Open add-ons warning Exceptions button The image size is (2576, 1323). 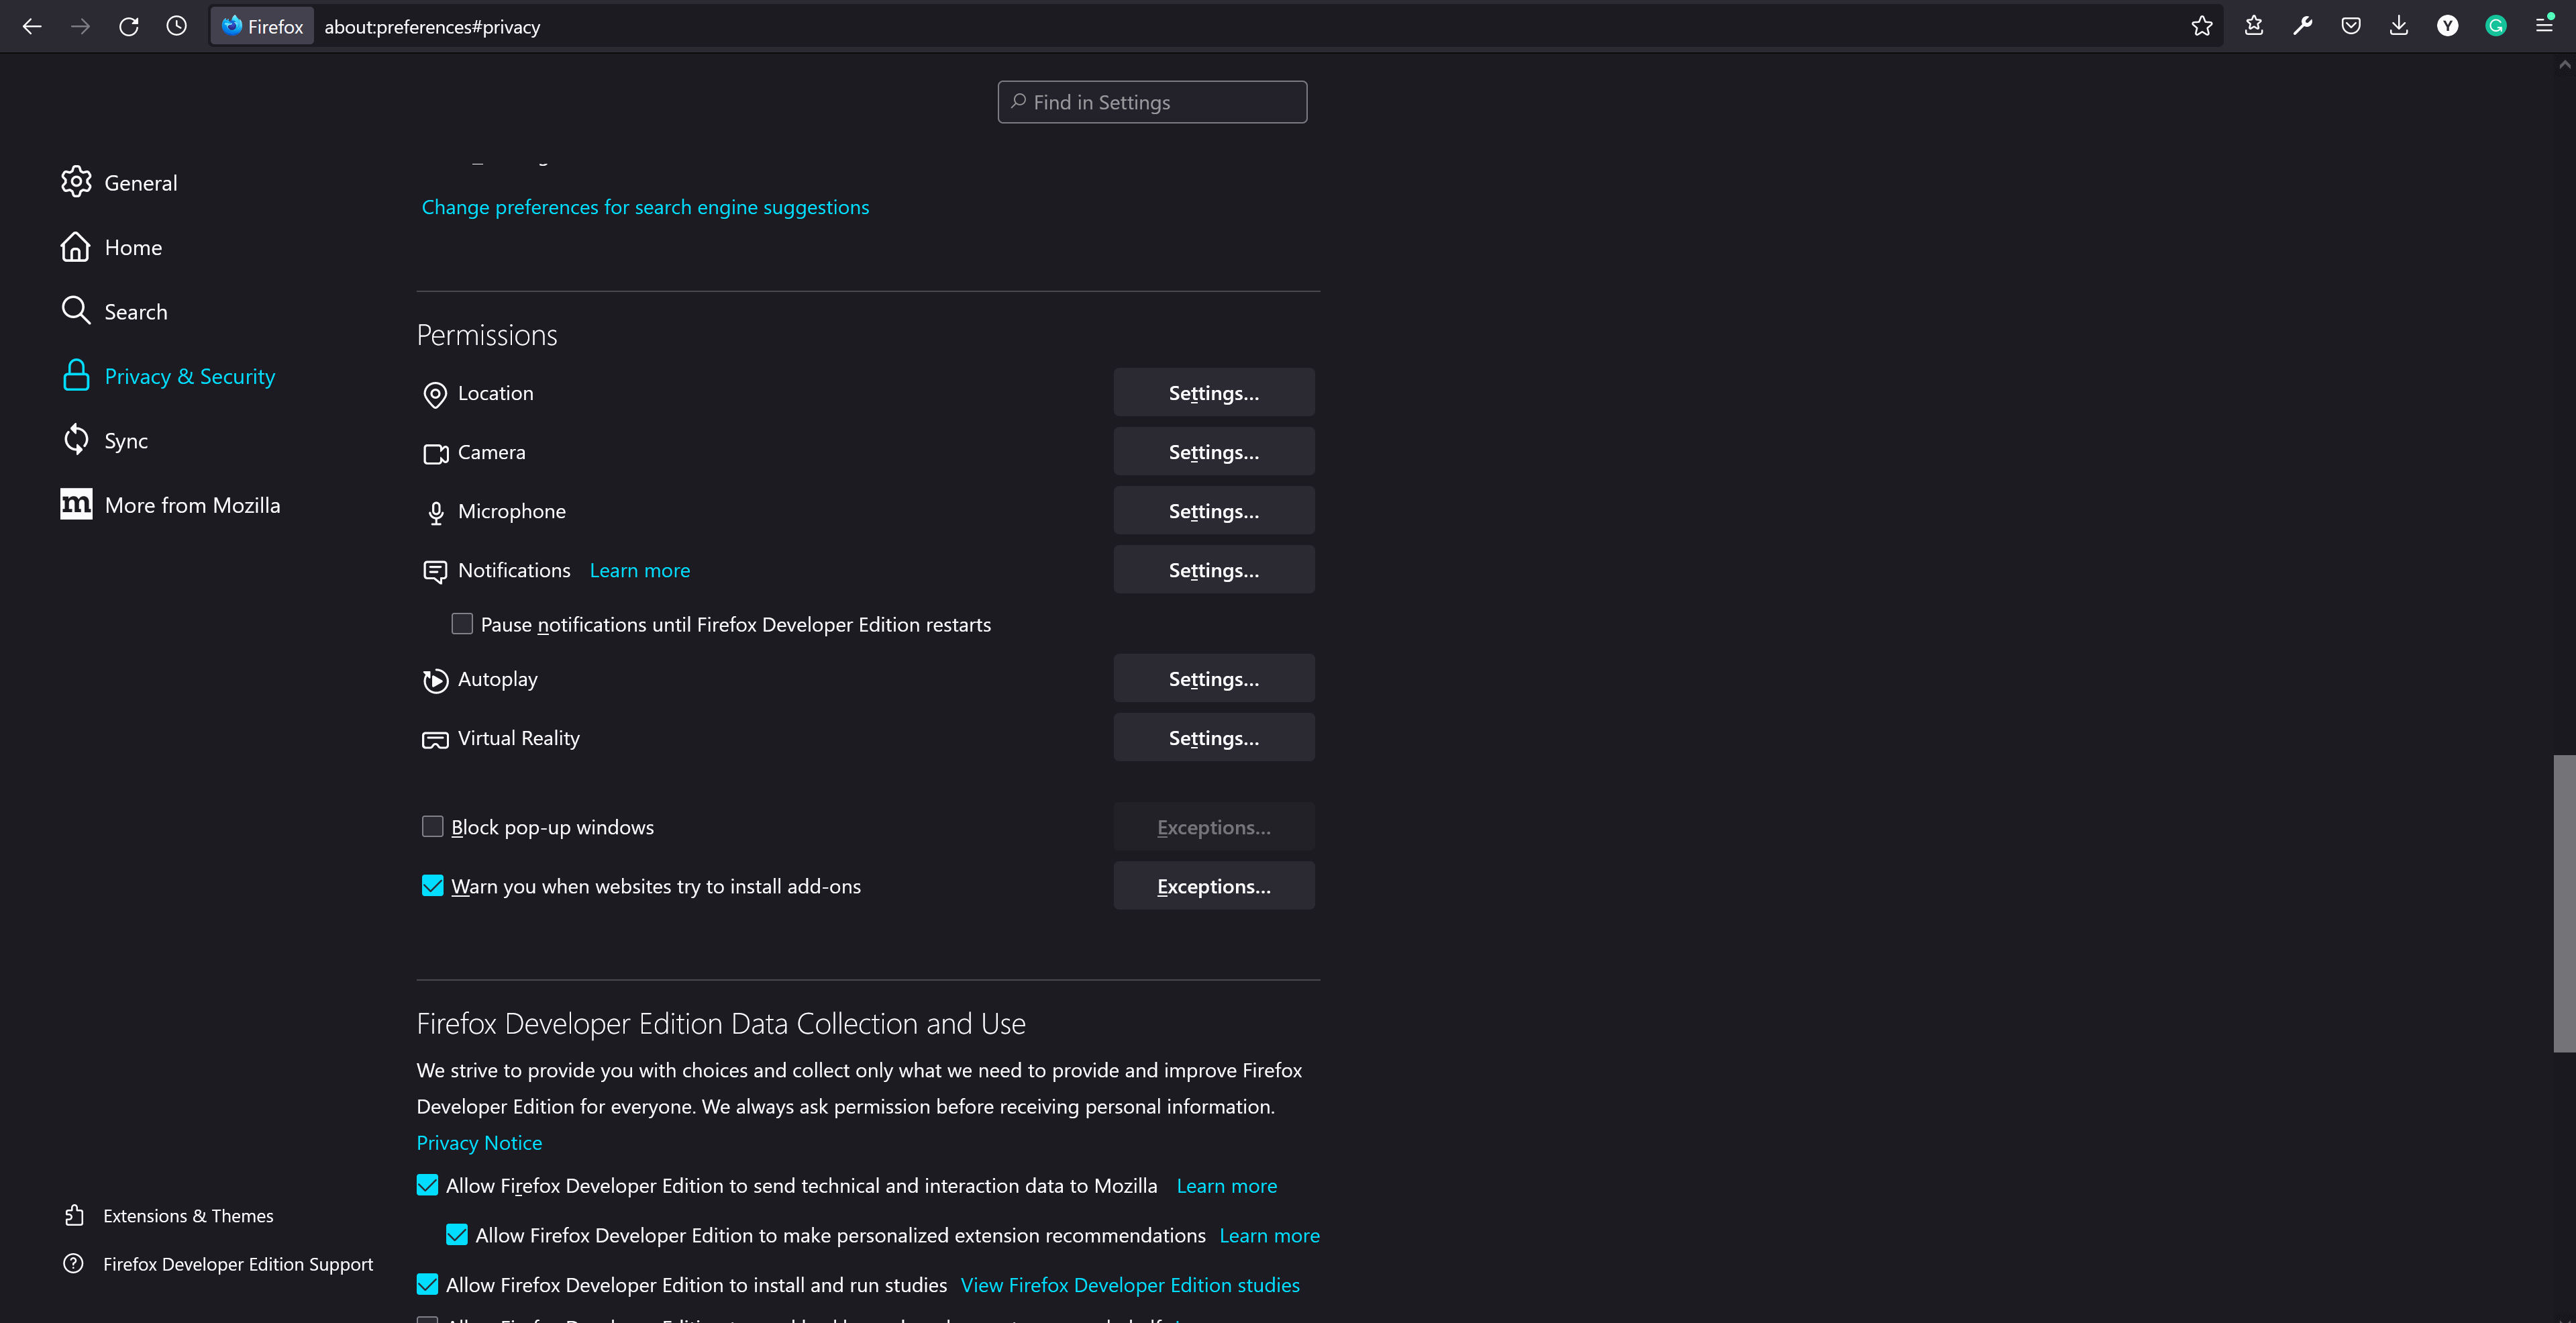click(x=1214, y=885)
